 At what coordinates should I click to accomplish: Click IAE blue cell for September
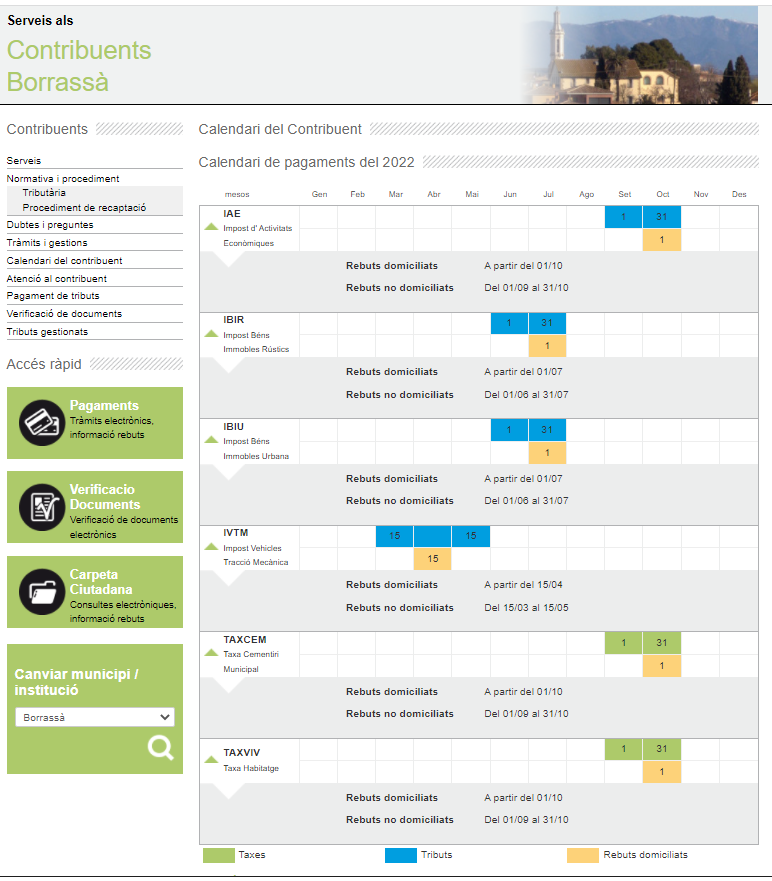[x=624, y=217]
